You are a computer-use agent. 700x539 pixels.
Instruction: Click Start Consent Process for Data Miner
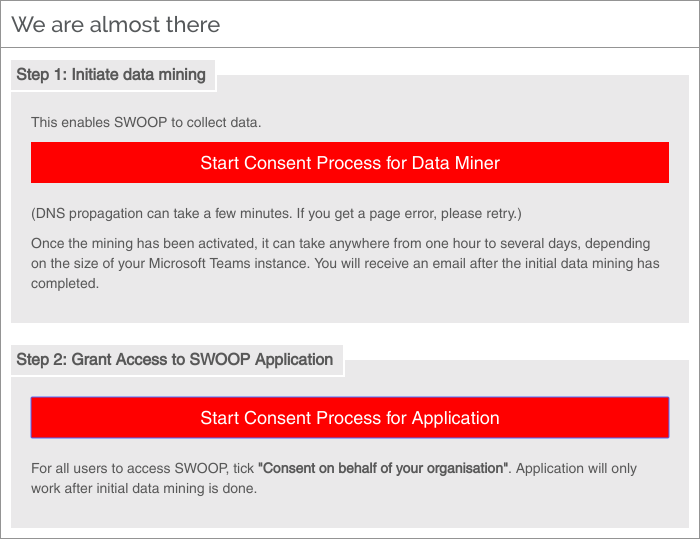(350, 163)
